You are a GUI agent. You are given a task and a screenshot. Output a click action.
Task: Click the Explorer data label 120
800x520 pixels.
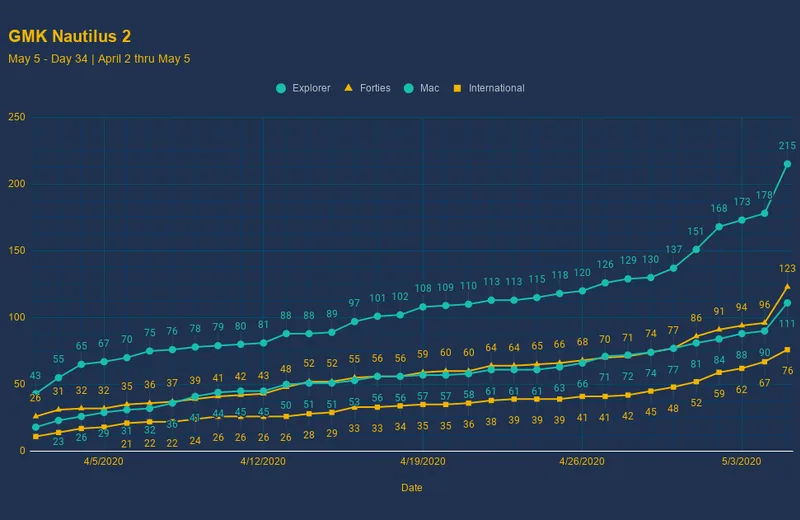(x=582, y=273)
